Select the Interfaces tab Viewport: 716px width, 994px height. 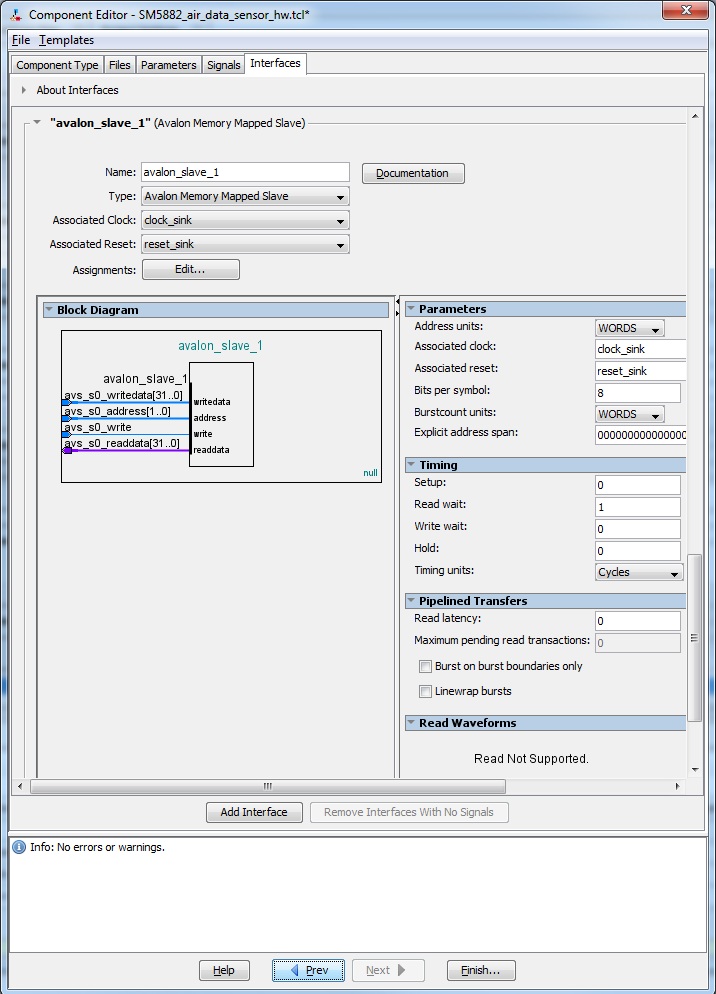coord(275,63)
